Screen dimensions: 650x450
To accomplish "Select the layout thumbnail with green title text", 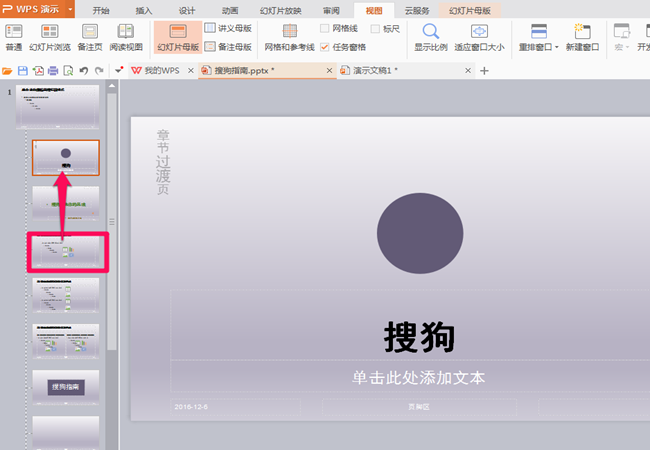I will click(66, 203).
